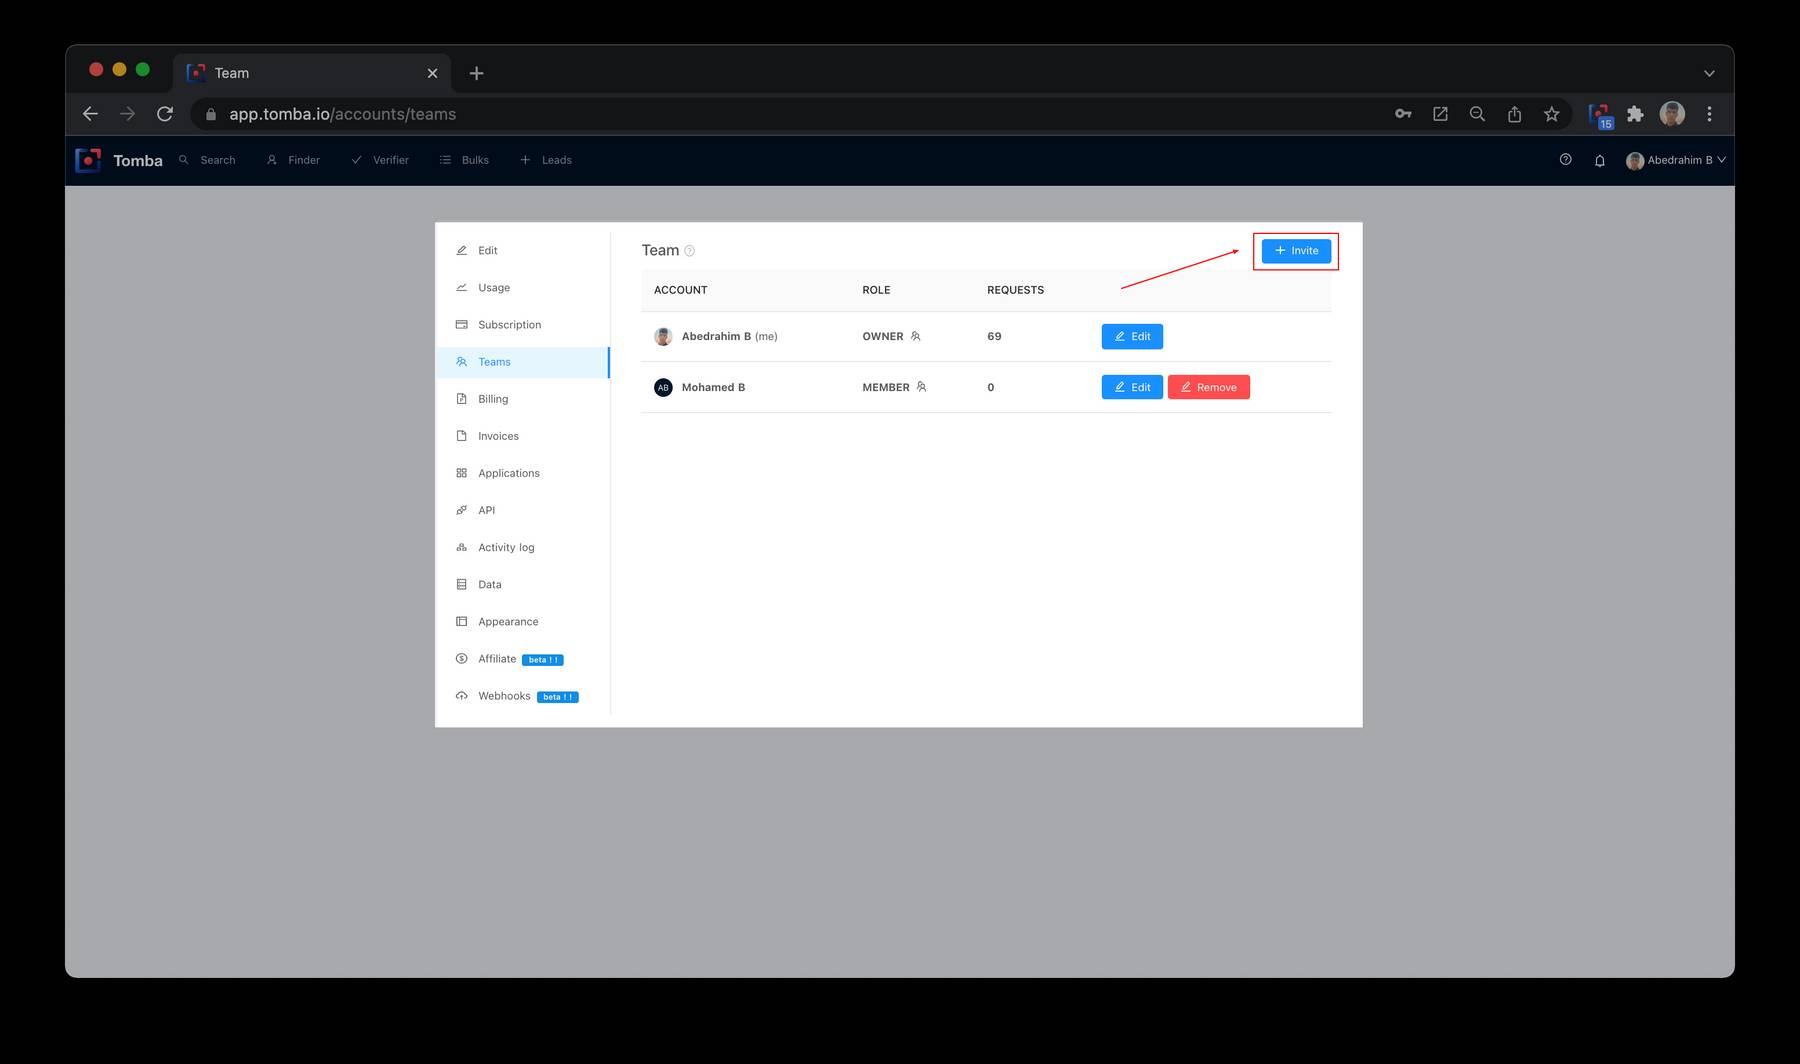Image resolution: width=1800 pixels, height=1064 pixels.
Task: Click the help icon next to Team title
Action: 689,251
